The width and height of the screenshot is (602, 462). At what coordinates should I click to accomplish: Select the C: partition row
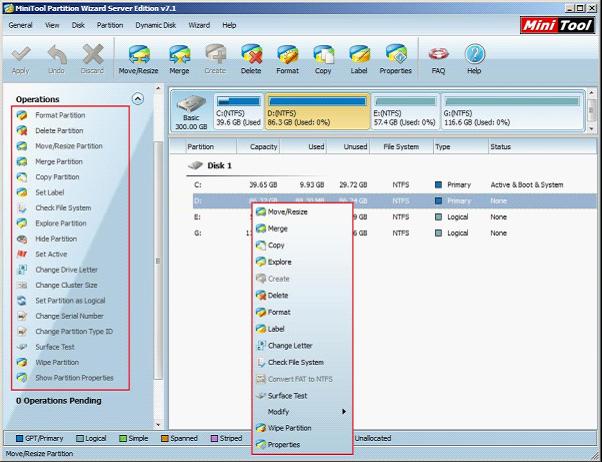(x=394, y=185)
